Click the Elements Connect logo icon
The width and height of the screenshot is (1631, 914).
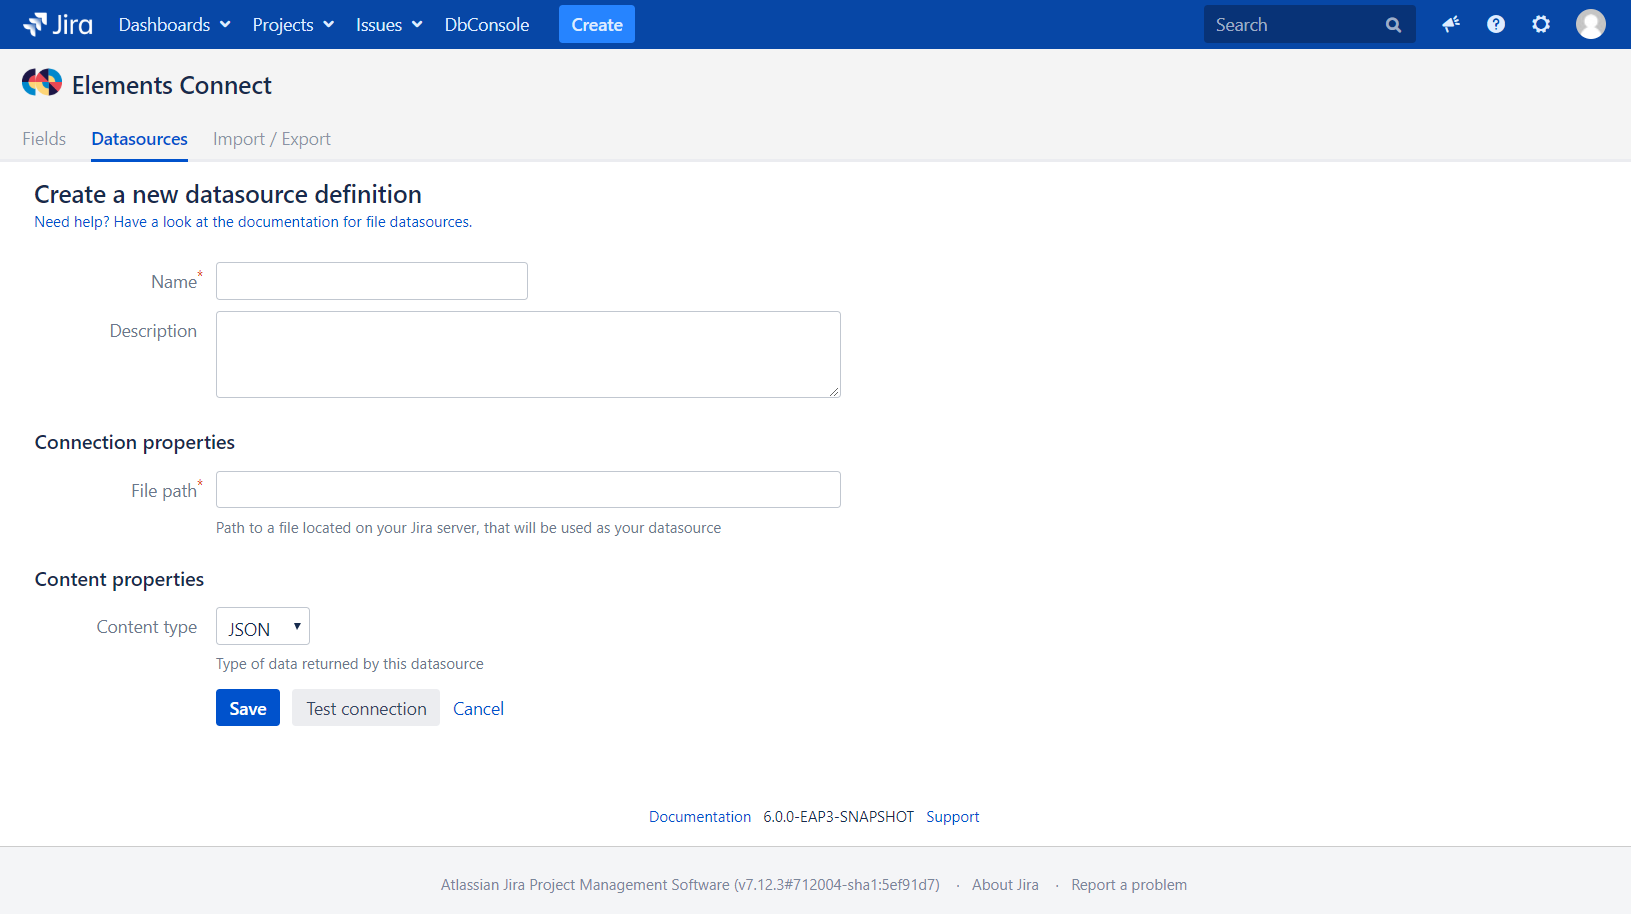pos(42,83)
